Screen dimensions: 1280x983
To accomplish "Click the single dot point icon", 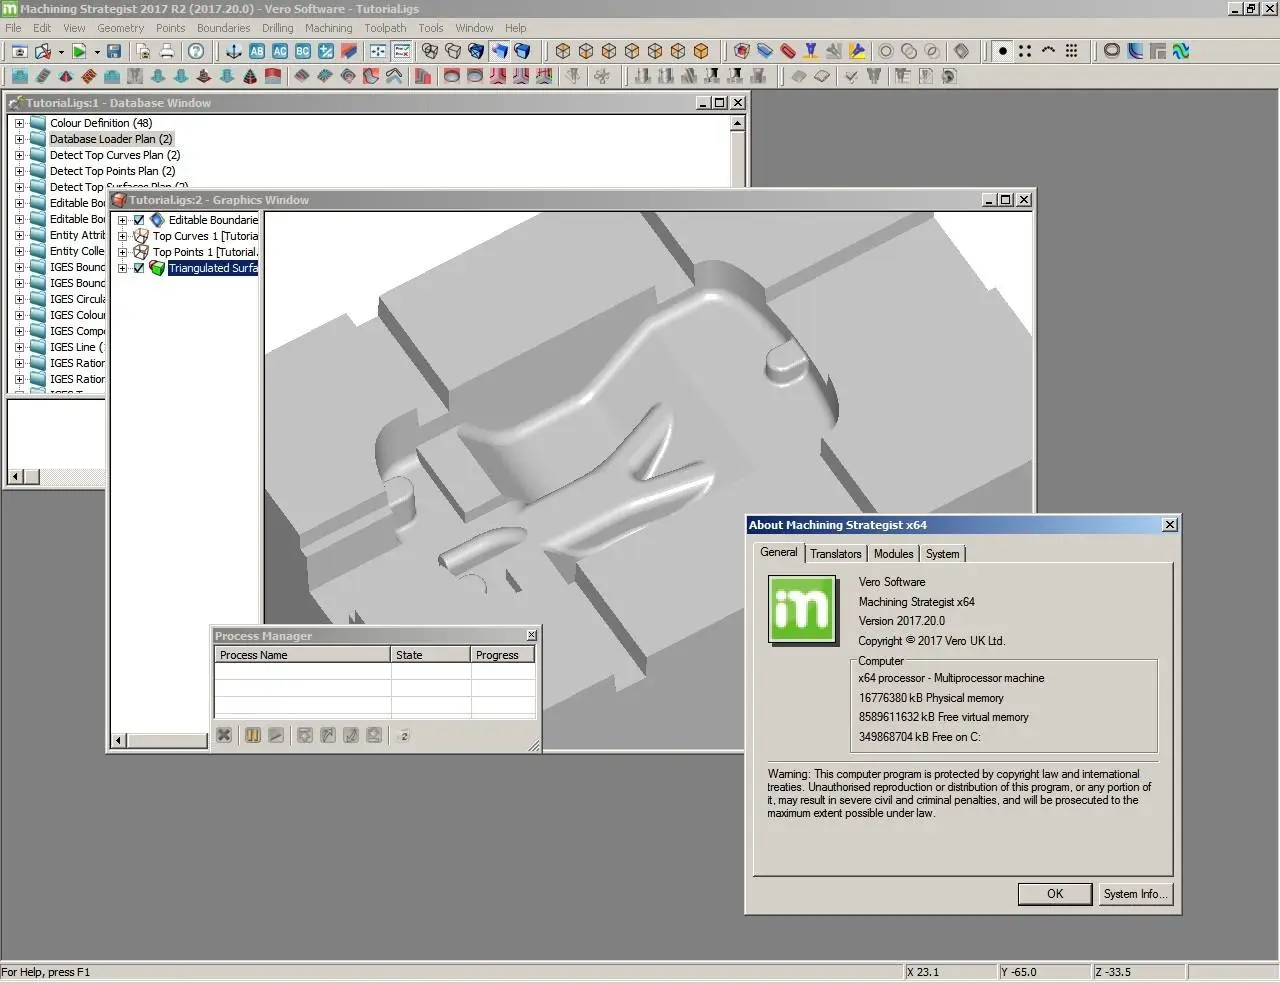I will (1002, 51).
